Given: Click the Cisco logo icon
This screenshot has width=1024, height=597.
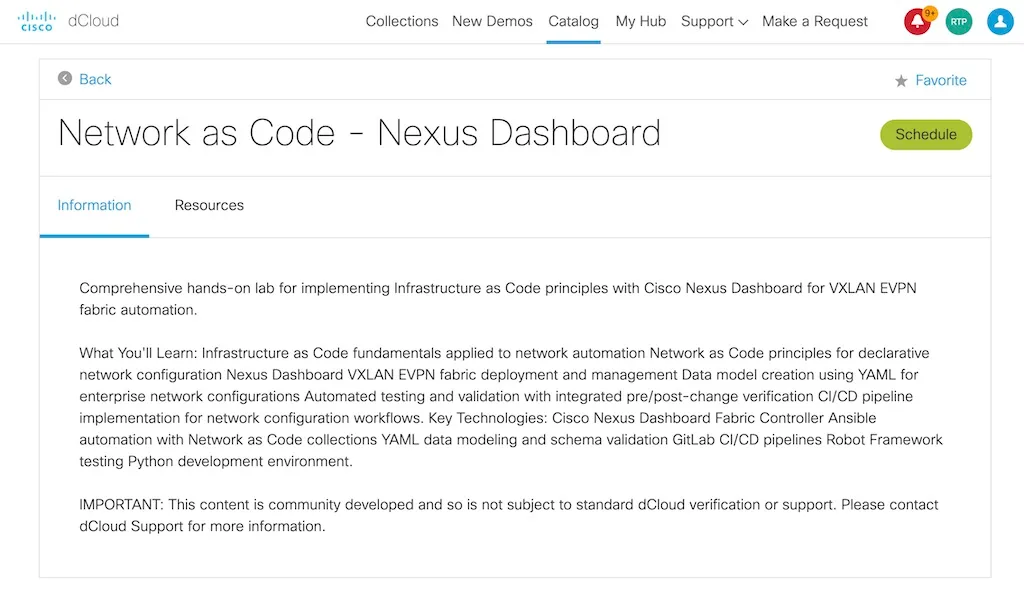Looking at the screenshot, I should [x=37, y=21].
